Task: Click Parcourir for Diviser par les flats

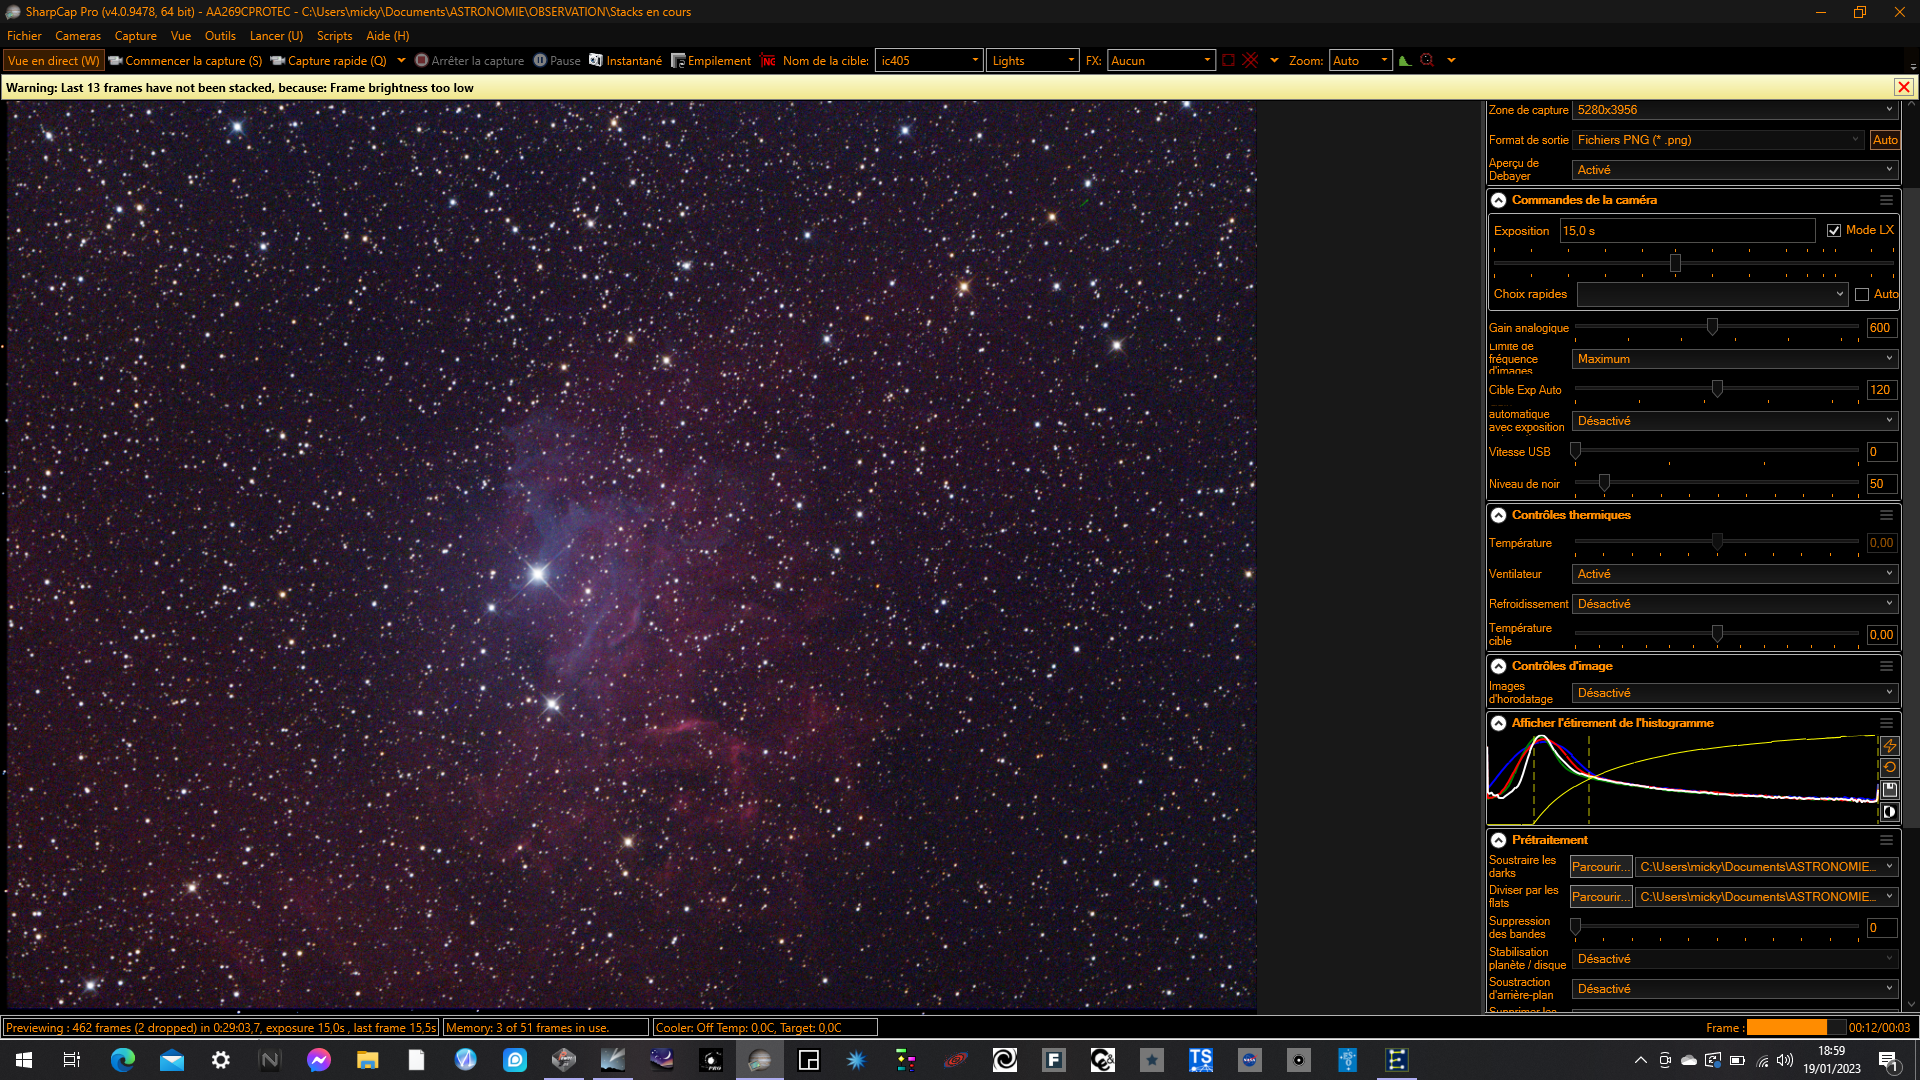Action: [x=1601, y=897]
